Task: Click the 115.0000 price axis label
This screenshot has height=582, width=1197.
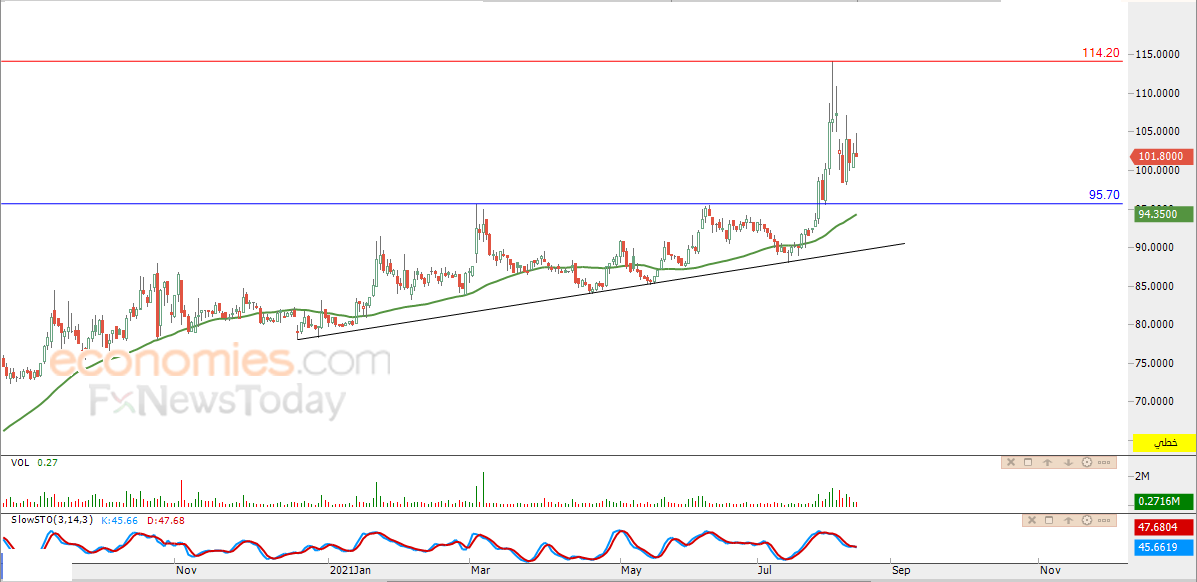Action: click(x=1159, y=54)
